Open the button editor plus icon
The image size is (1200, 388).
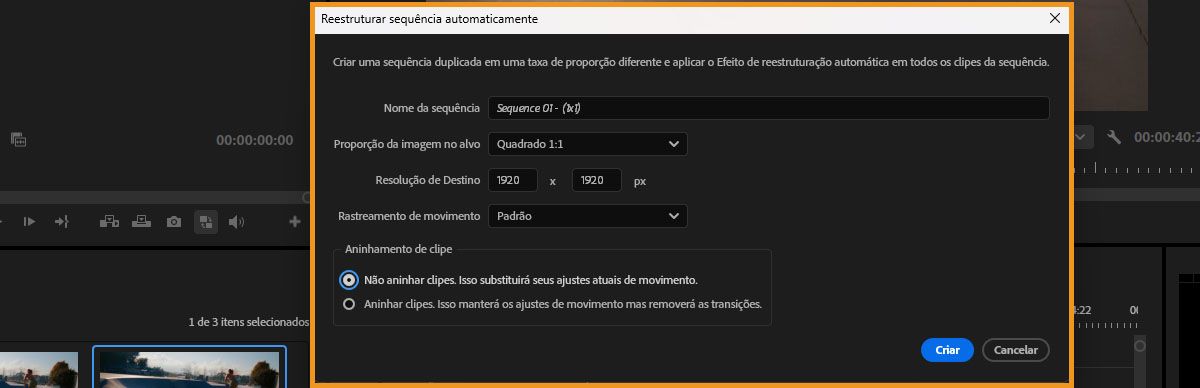click(295, 221)
